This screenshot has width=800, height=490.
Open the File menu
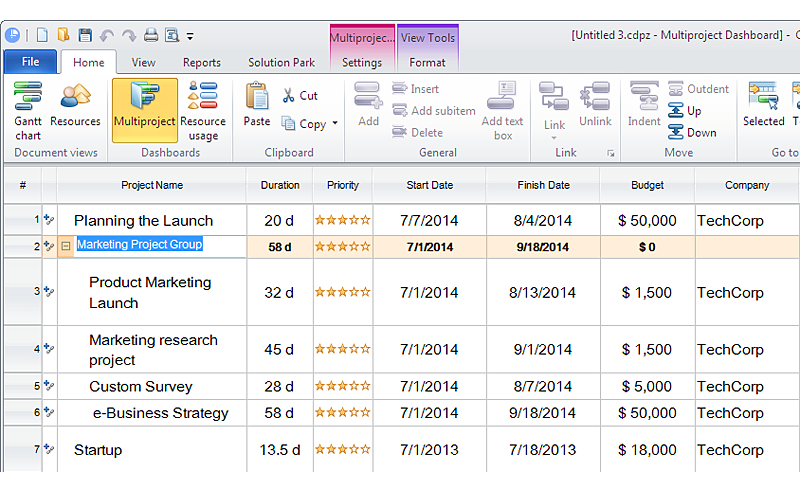[x=30, y=62]
